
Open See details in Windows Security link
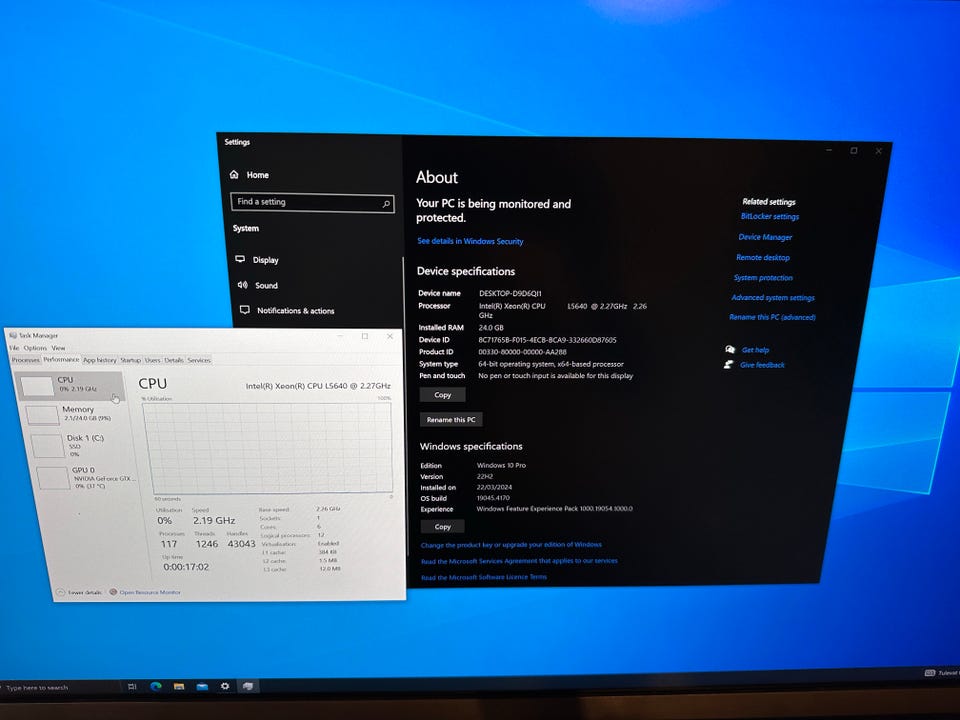click(x=470, y=241)
